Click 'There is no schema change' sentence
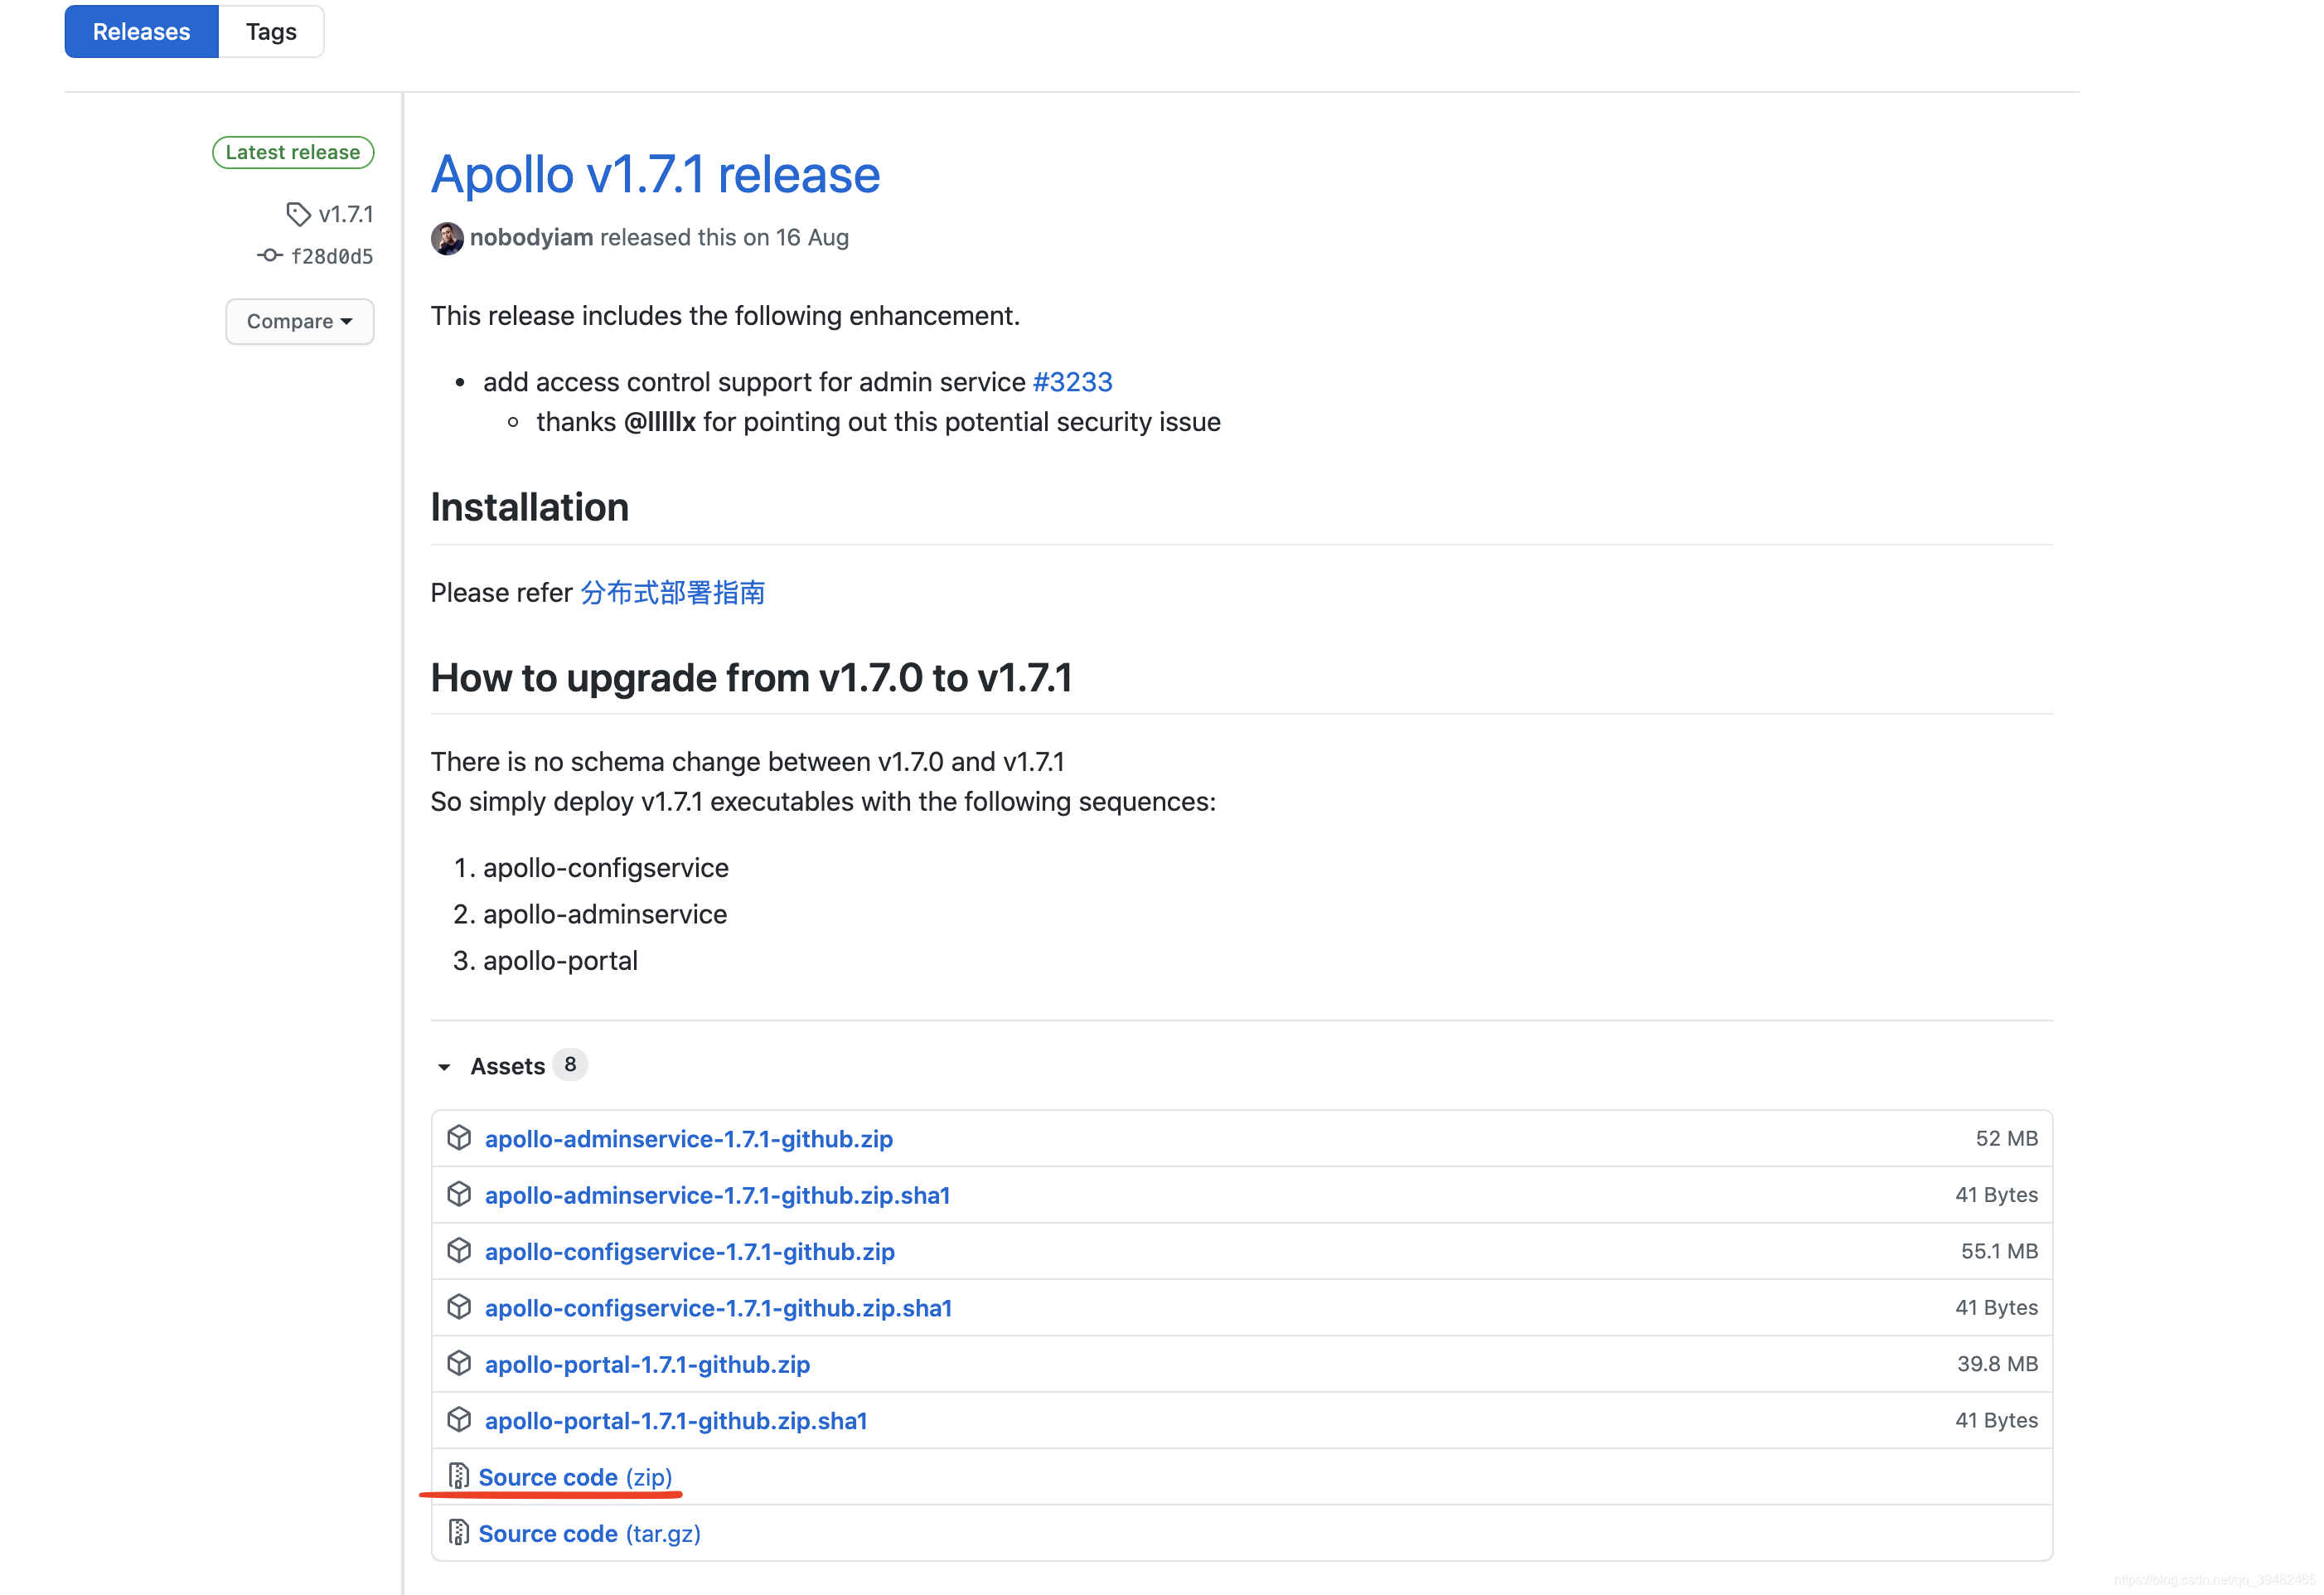The width and height of the screenshot is (2324, 1595). (747, 762)
